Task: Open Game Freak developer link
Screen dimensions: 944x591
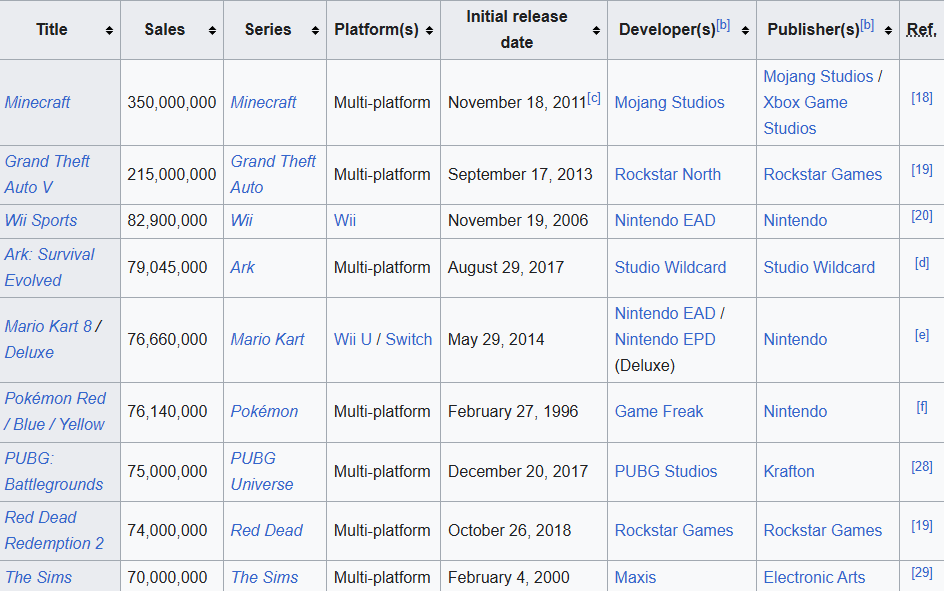Action: tap(659, 412)
